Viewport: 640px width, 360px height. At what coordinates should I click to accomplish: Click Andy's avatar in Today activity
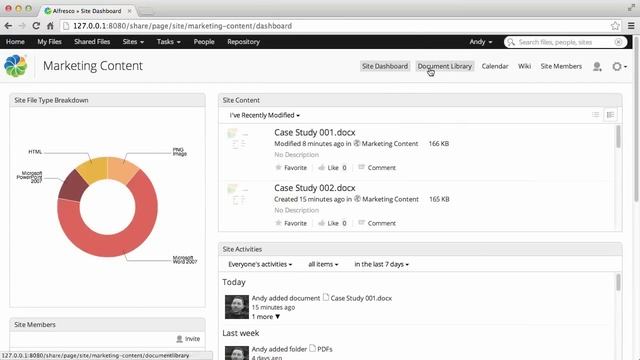pyautogui.click(x=237, y=307)
